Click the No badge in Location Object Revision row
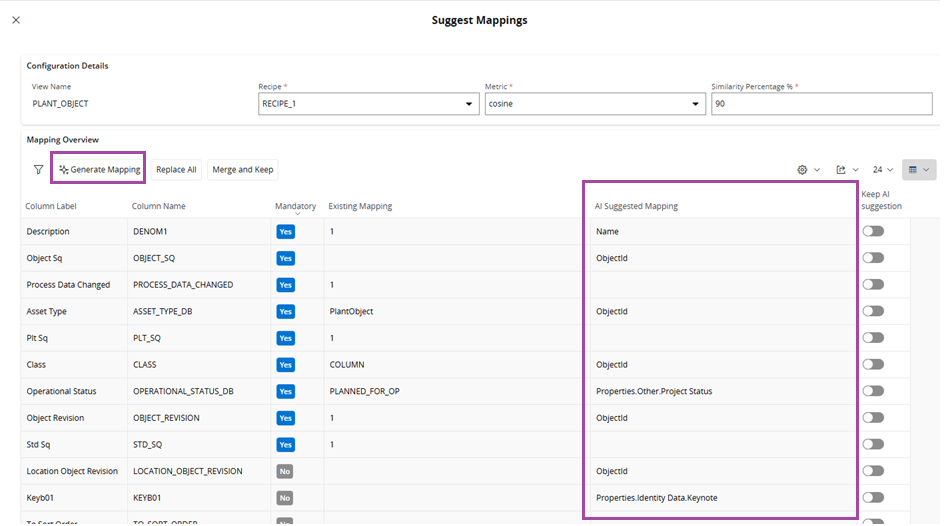Viewport: 951px width, 526px height. [x=285, y=471]
